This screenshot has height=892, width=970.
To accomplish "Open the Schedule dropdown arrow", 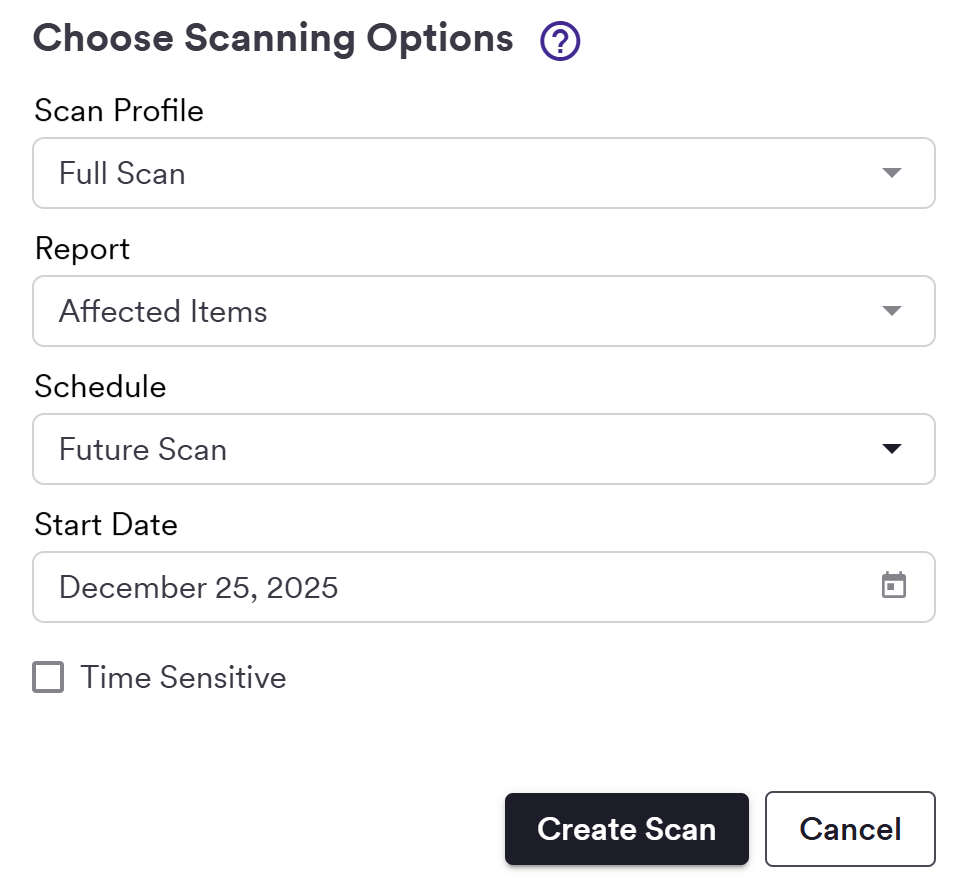I will (892, 449).
